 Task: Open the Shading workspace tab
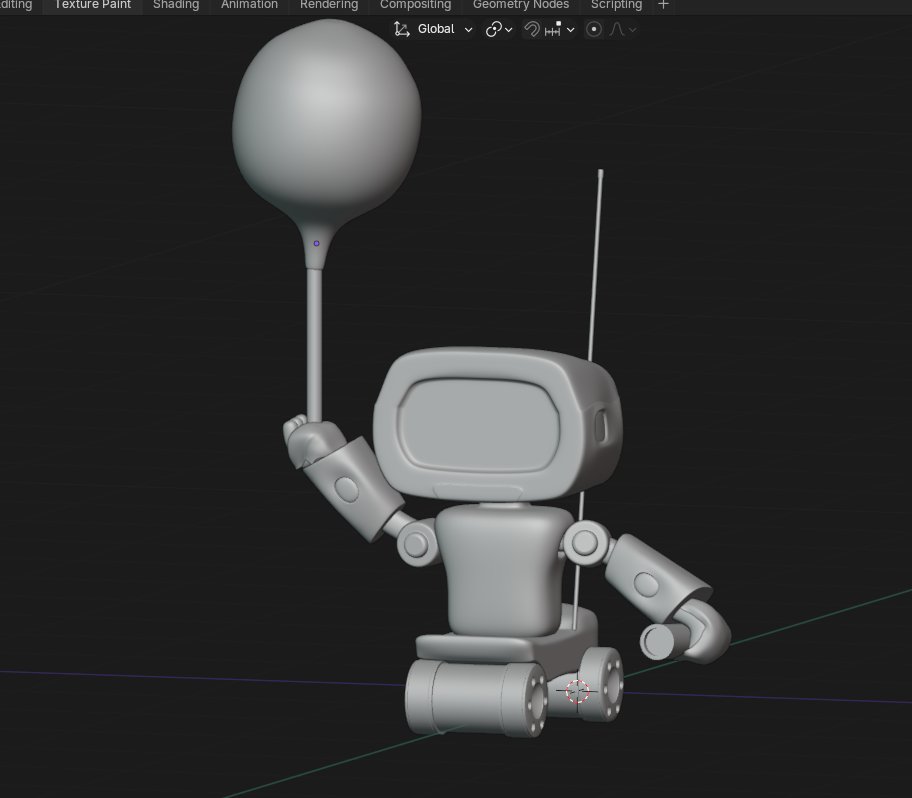click(x=176, y=5)
